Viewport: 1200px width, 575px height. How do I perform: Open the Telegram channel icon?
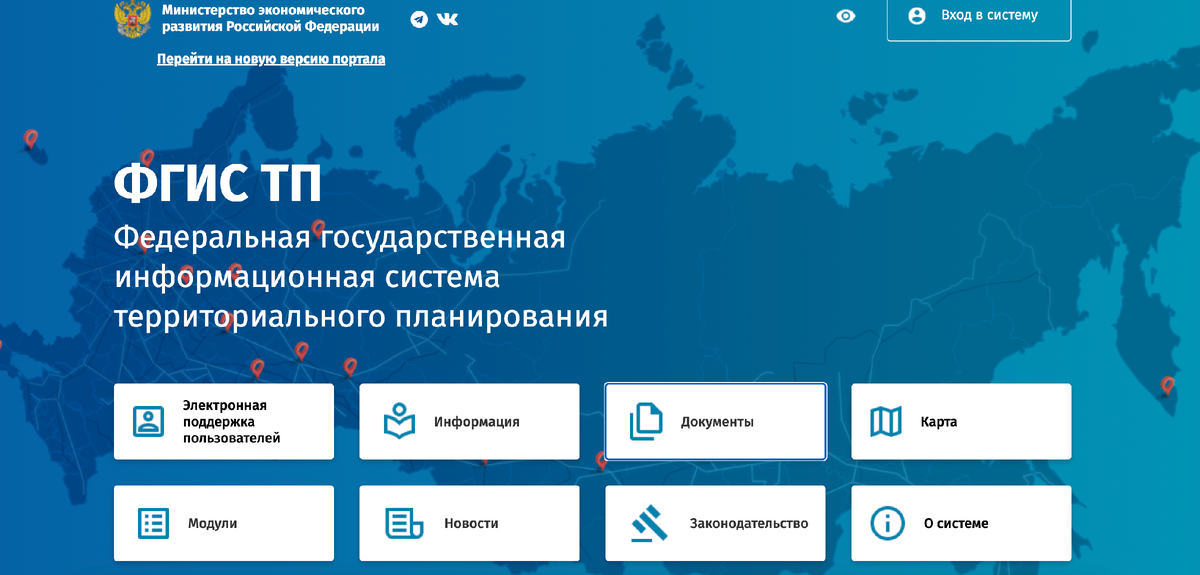coord(419,19)
